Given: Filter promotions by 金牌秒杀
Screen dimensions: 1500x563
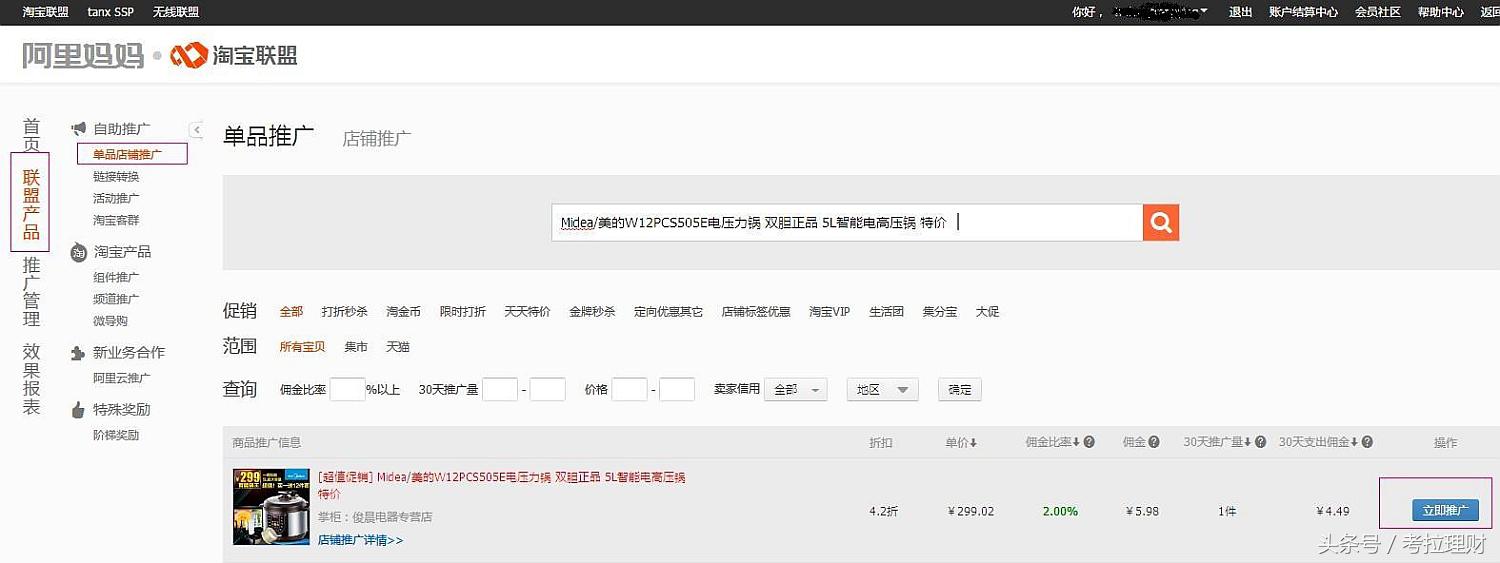Looking at the screenshot, I should point(592,312).
